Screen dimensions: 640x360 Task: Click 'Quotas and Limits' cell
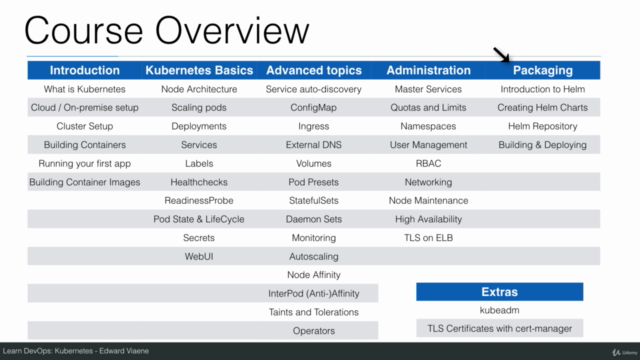coord(428,107)
